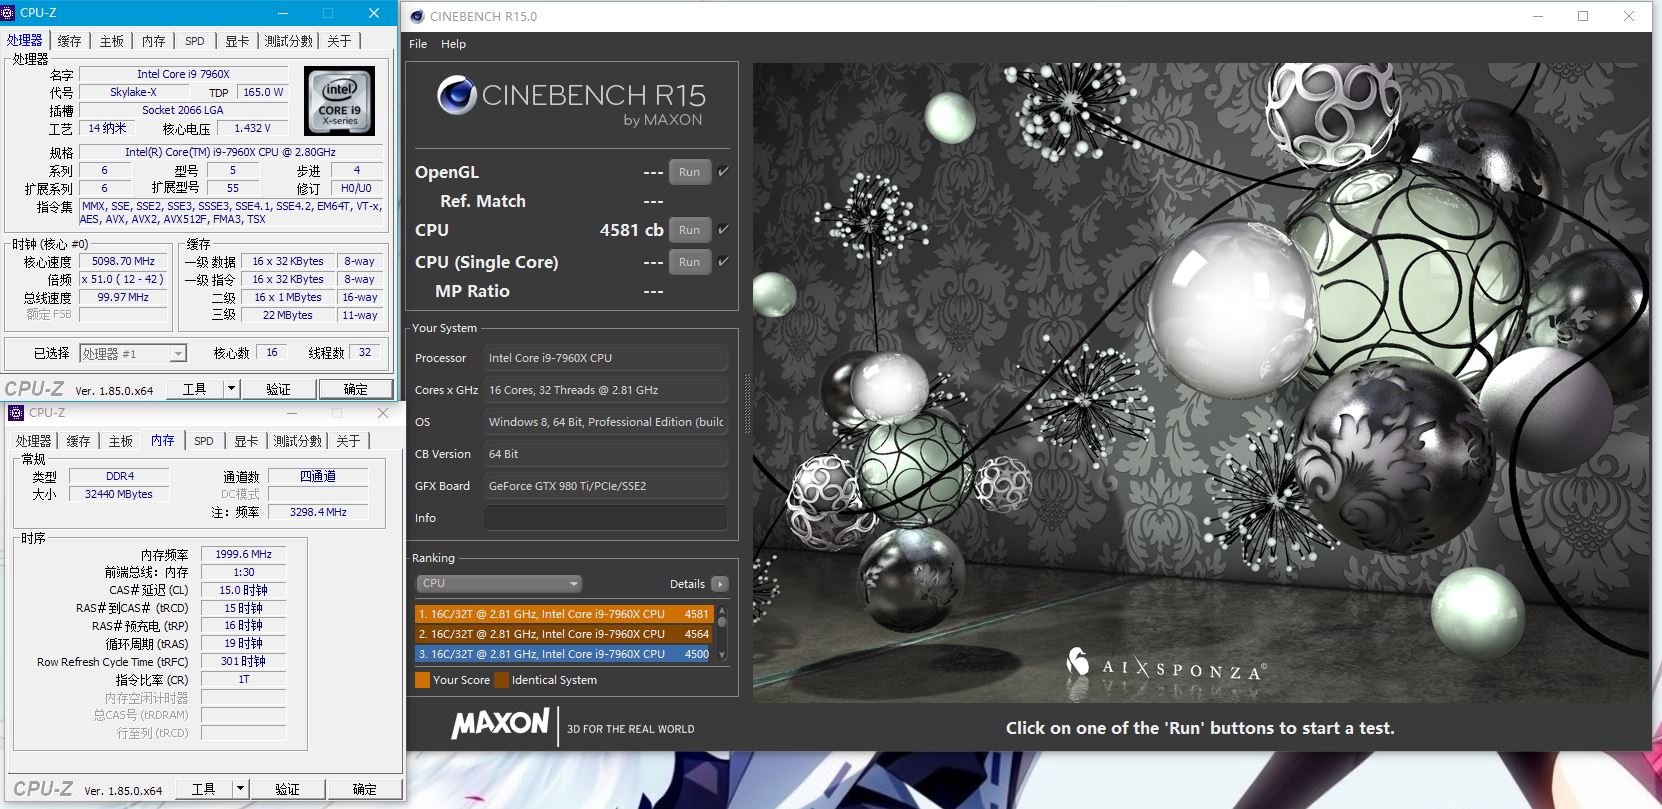
Task: Open the 工具 dropdown arrow in lower CPU-Z window
Action: coord(240,788)
